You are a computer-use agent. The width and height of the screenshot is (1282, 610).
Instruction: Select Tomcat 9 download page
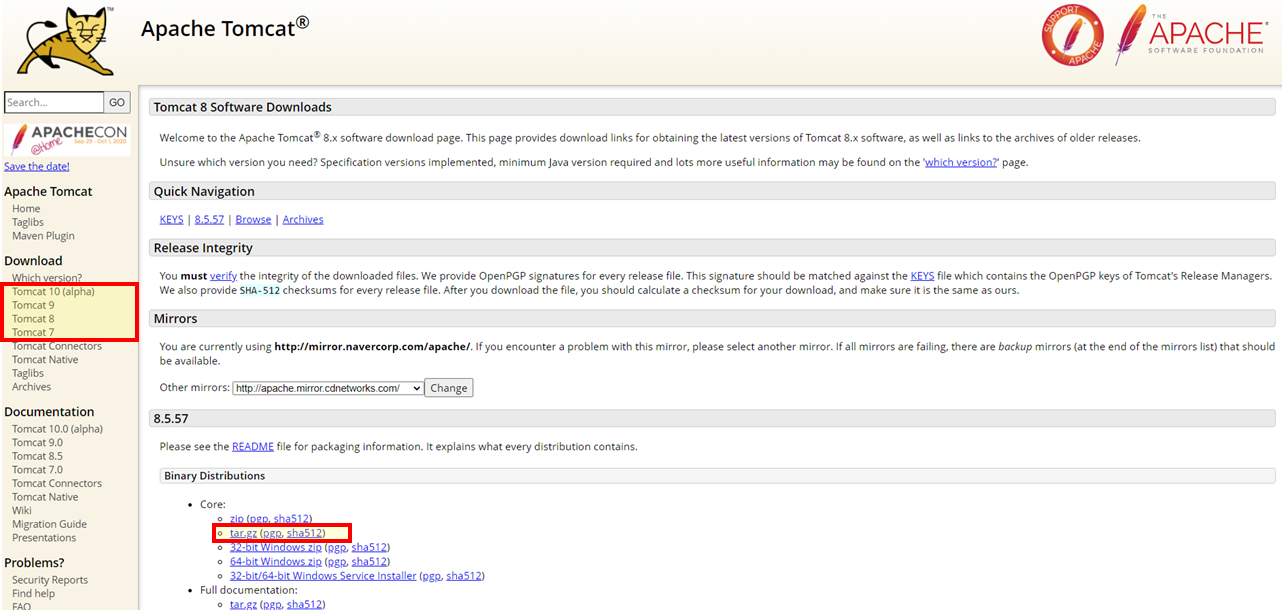click(x=33, y=305)
